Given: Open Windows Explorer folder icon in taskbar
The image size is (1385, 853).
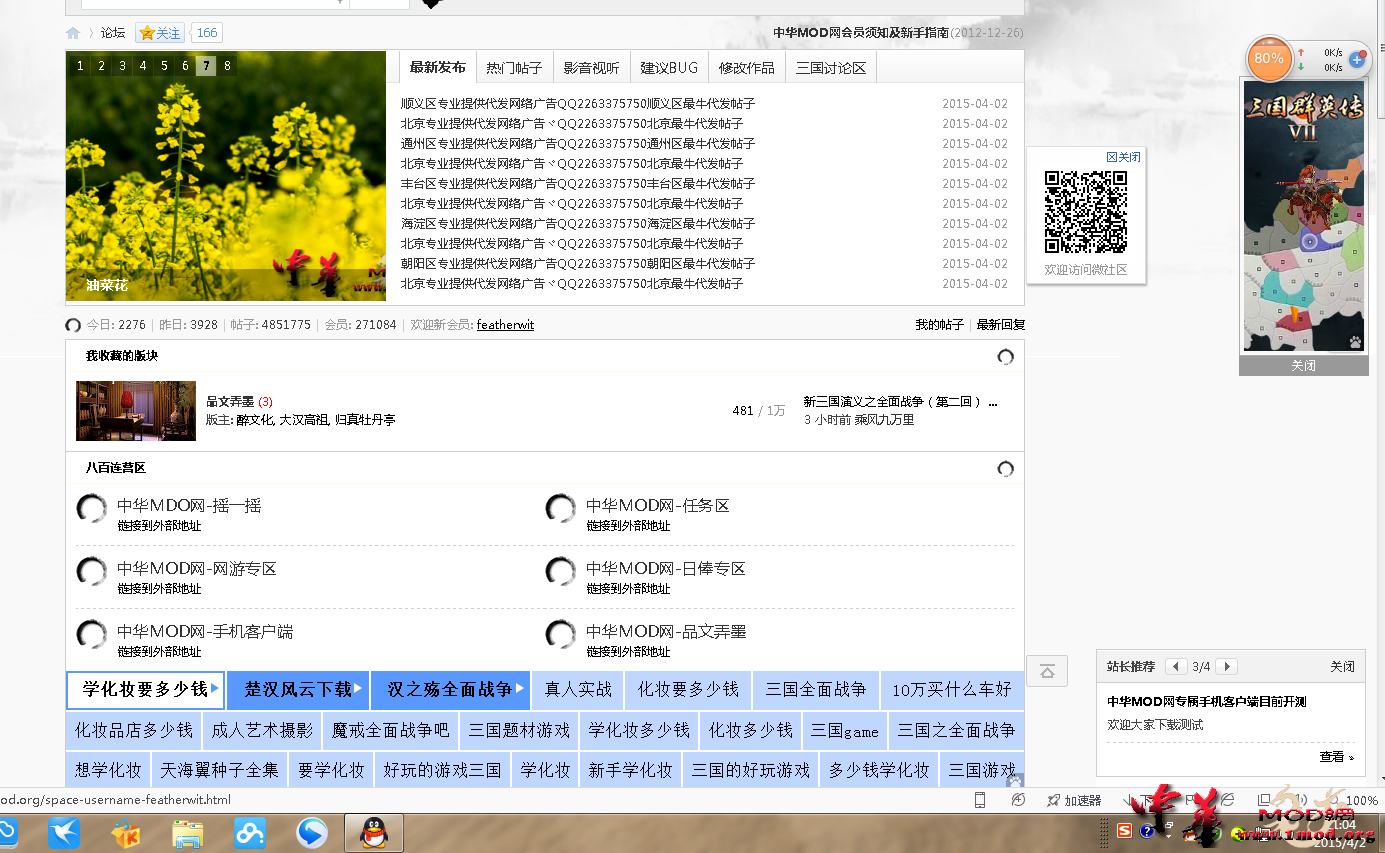Looking at the screenshot, I should point(188,832).
